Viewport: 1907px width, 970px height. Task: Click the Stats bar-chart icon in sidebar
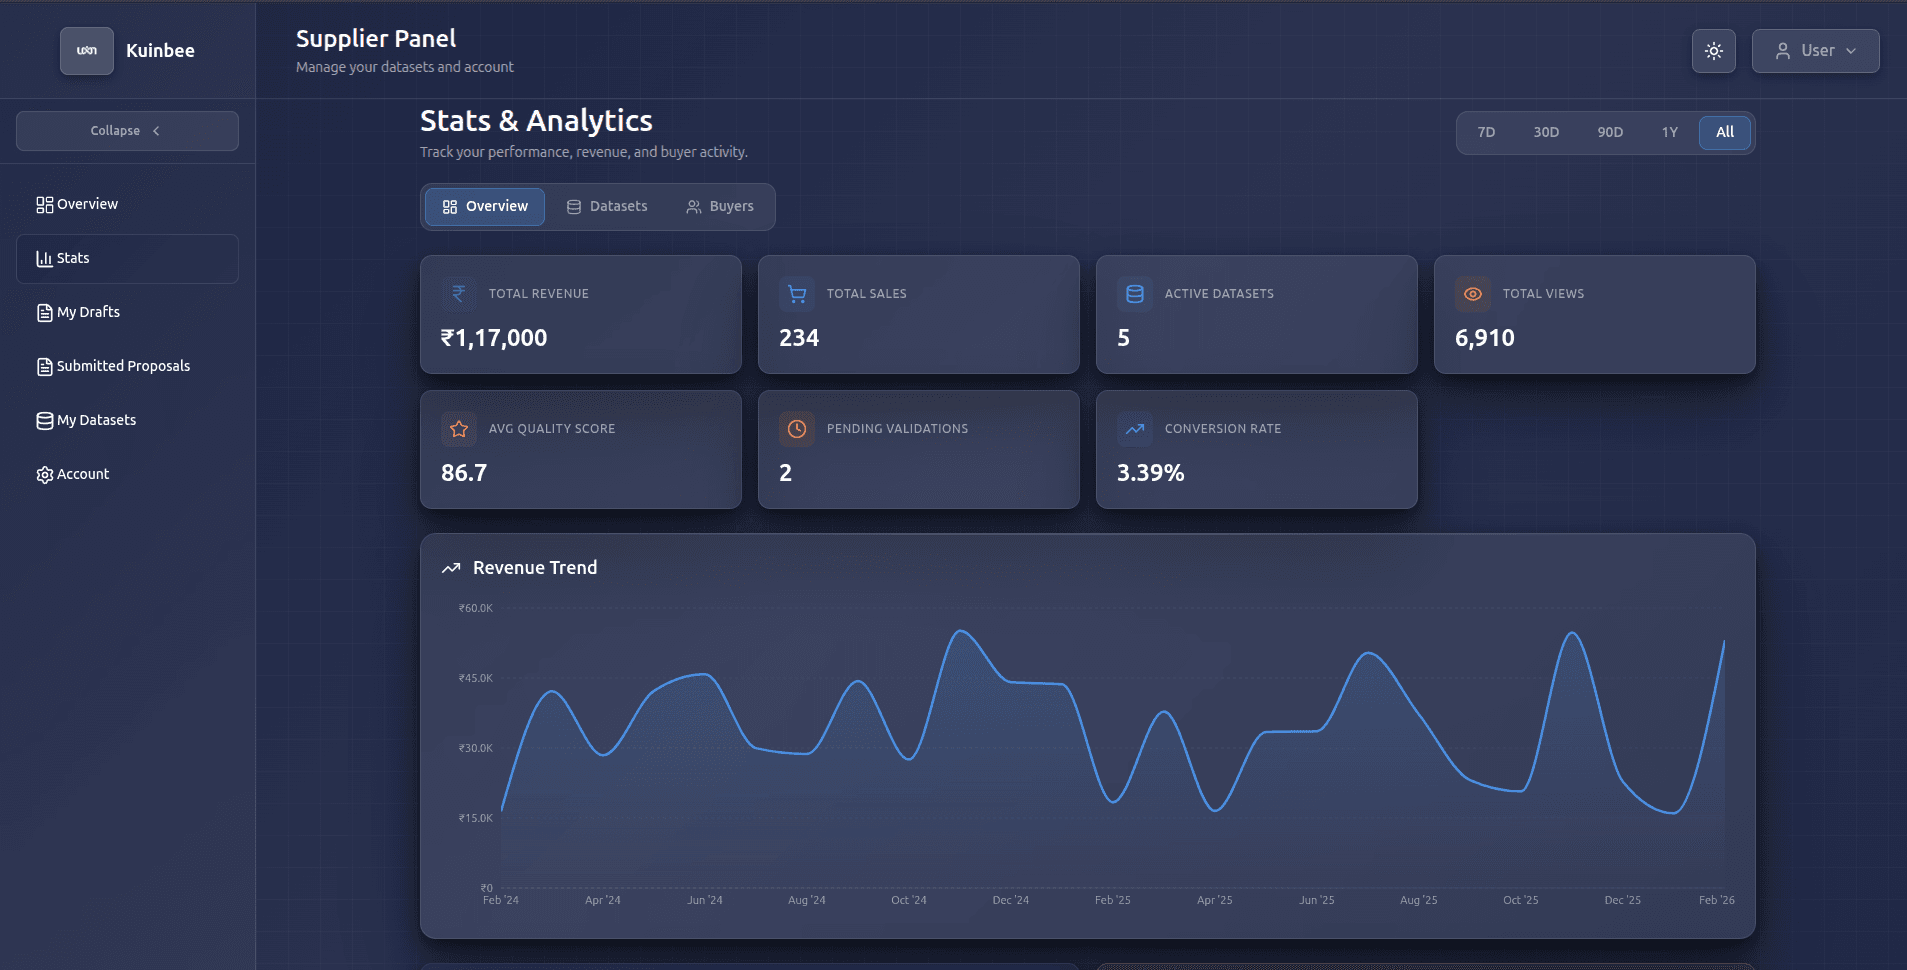click(x=44, y=258)
